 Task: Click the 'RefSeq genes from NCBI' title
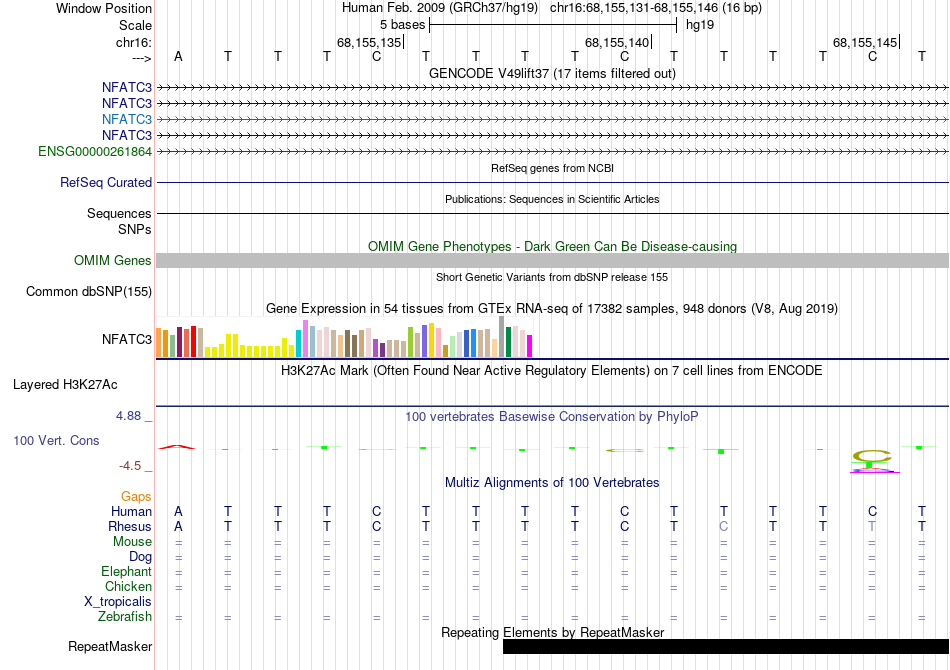[x=552, y=168]
